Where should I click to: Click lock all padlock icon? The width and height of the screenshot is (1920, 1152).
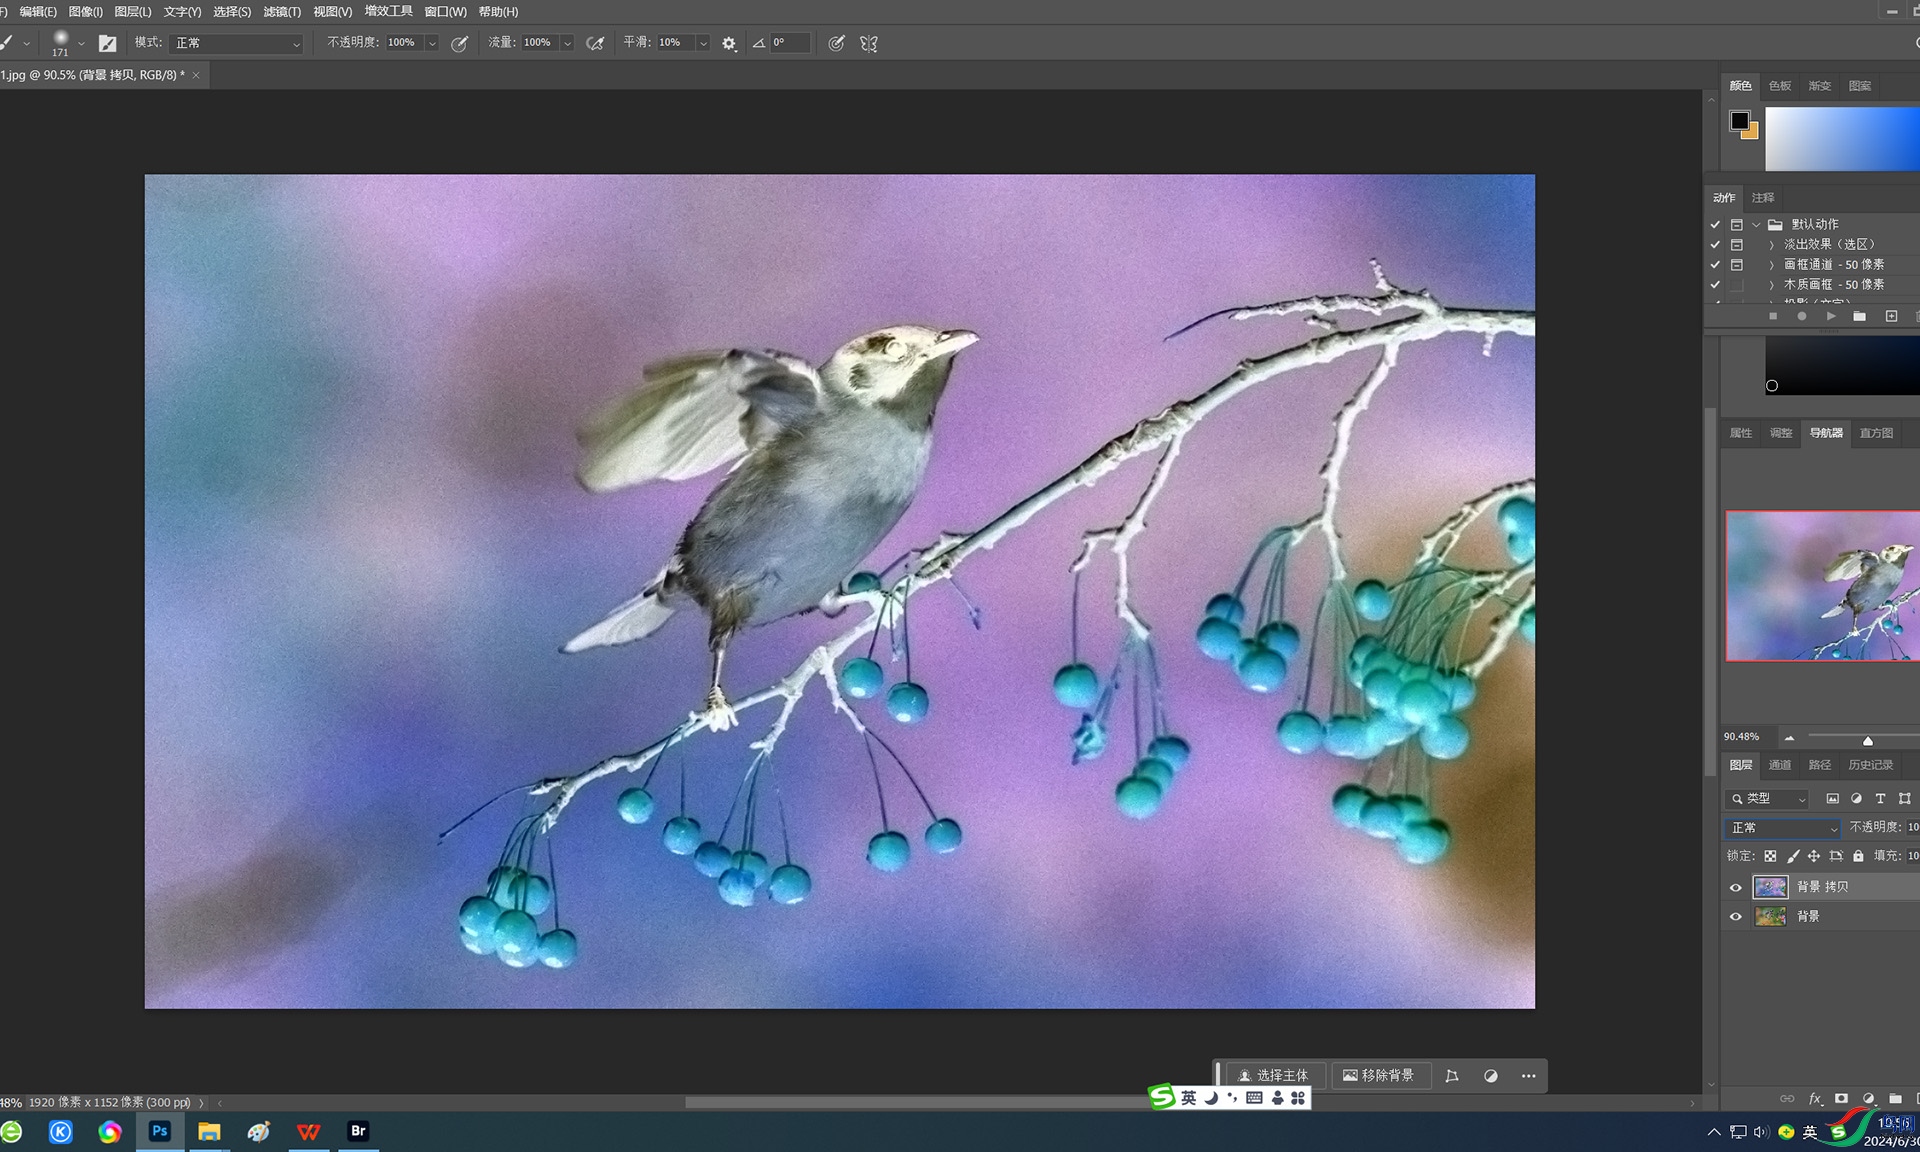tap(1858, 856)
